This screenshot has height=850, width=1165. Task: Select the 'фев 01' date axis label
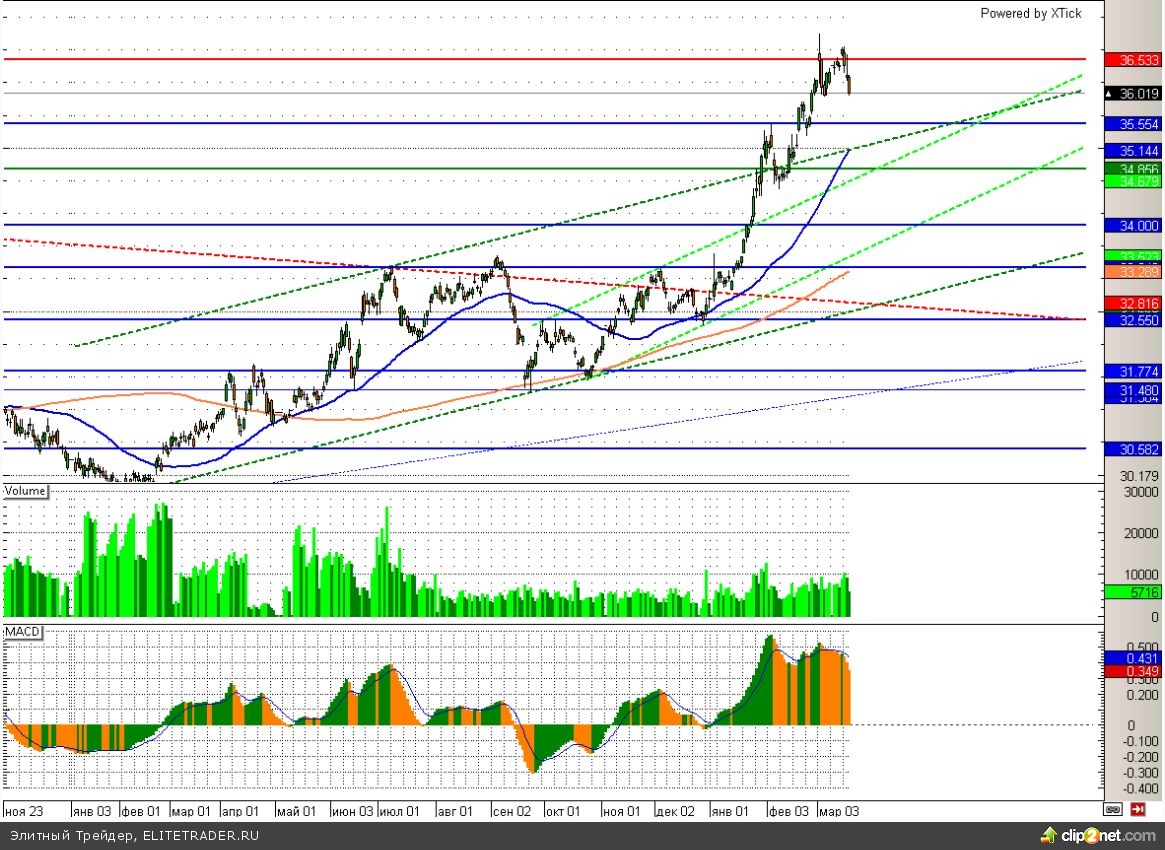click(x=140, y=811)
